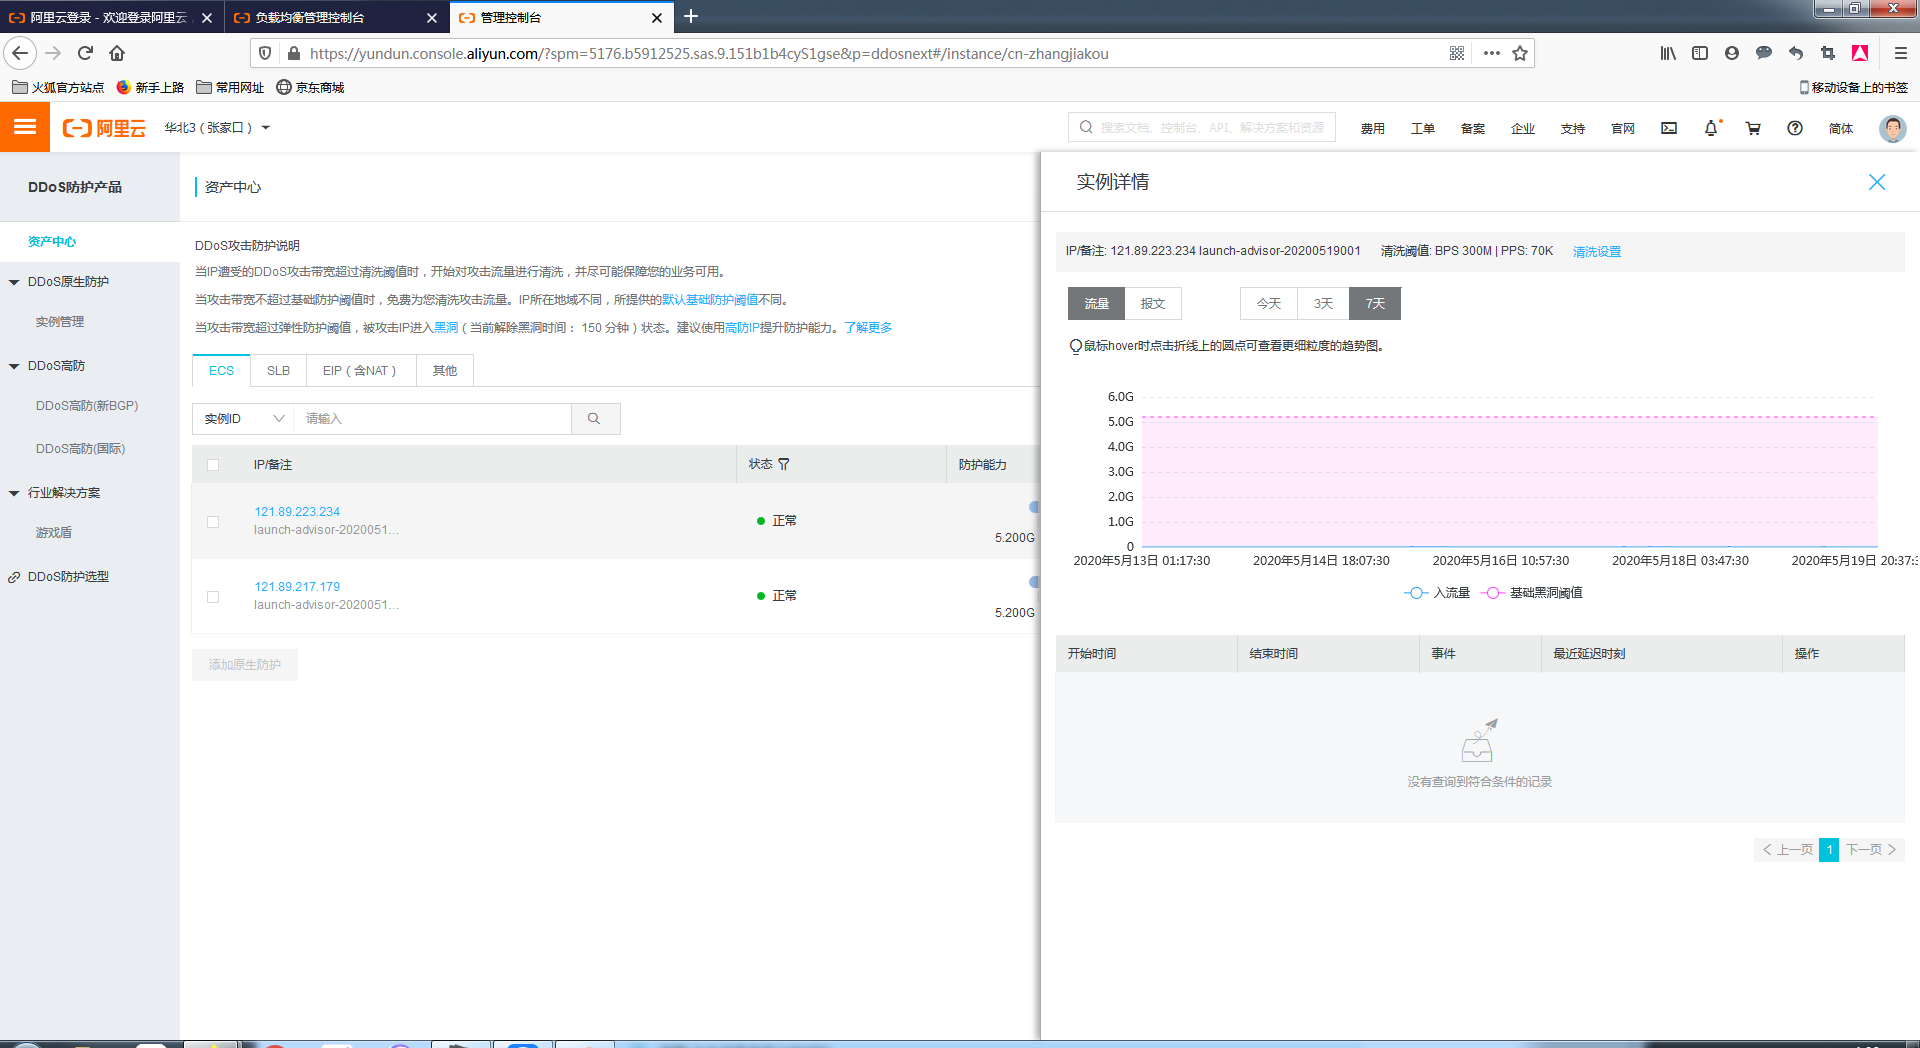Open the shopping cart icon
Viewport: 1920px width, 1048px height.
pyautogui.click(x=1753, y=128)
